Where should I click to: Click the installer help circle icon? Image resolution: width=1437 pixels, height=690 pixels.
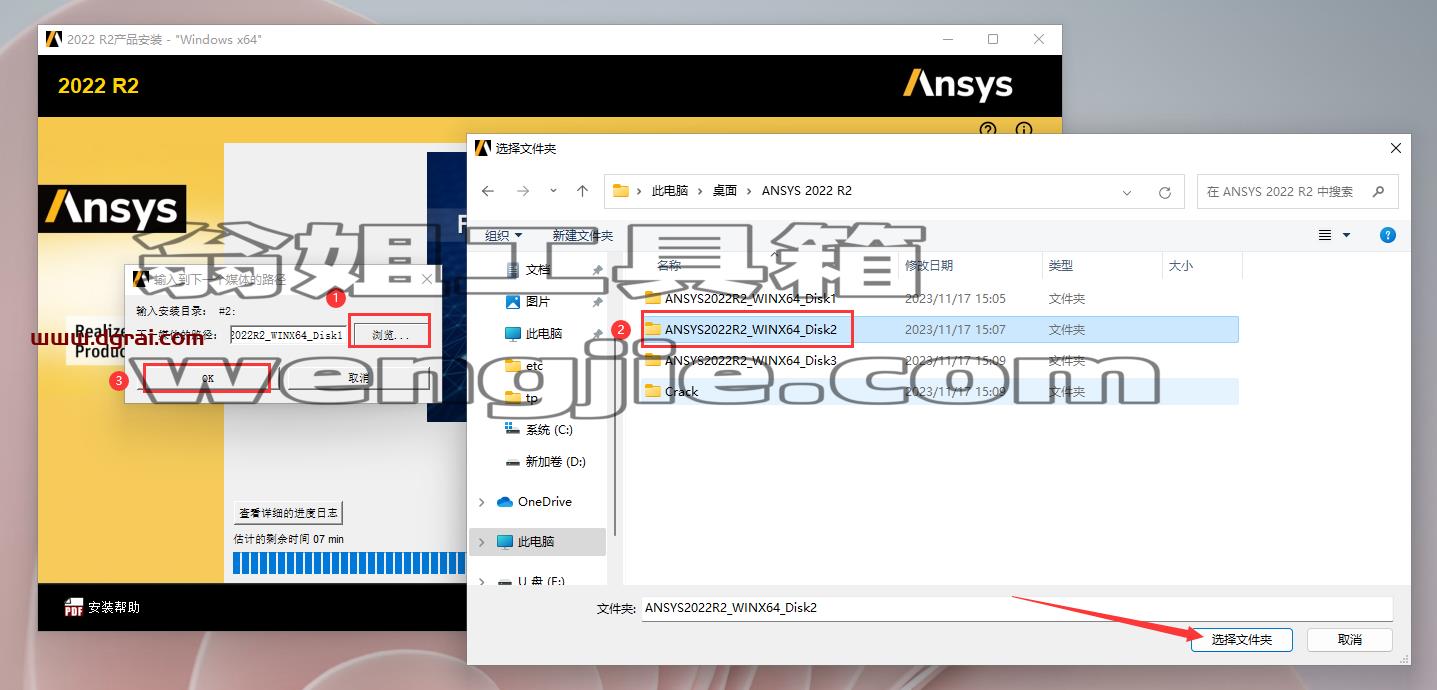[988, 130]
